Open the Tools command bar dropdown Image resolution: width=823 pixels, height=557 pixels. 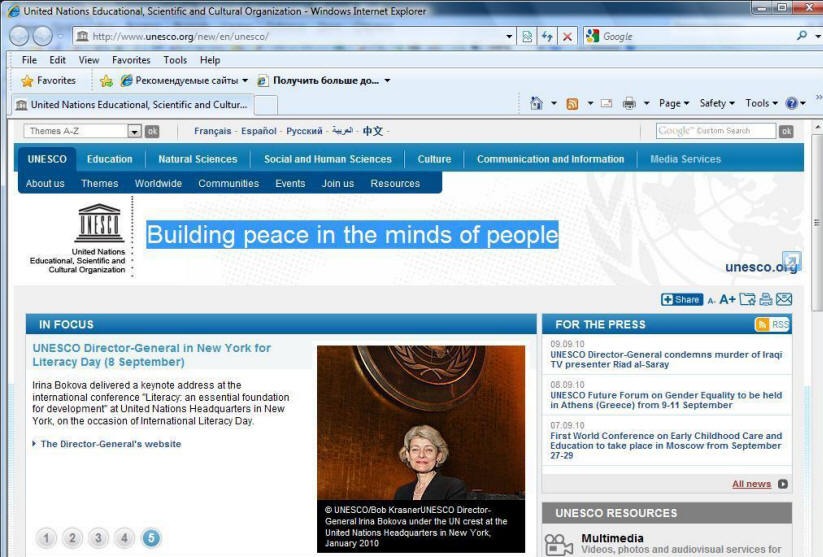761,103
